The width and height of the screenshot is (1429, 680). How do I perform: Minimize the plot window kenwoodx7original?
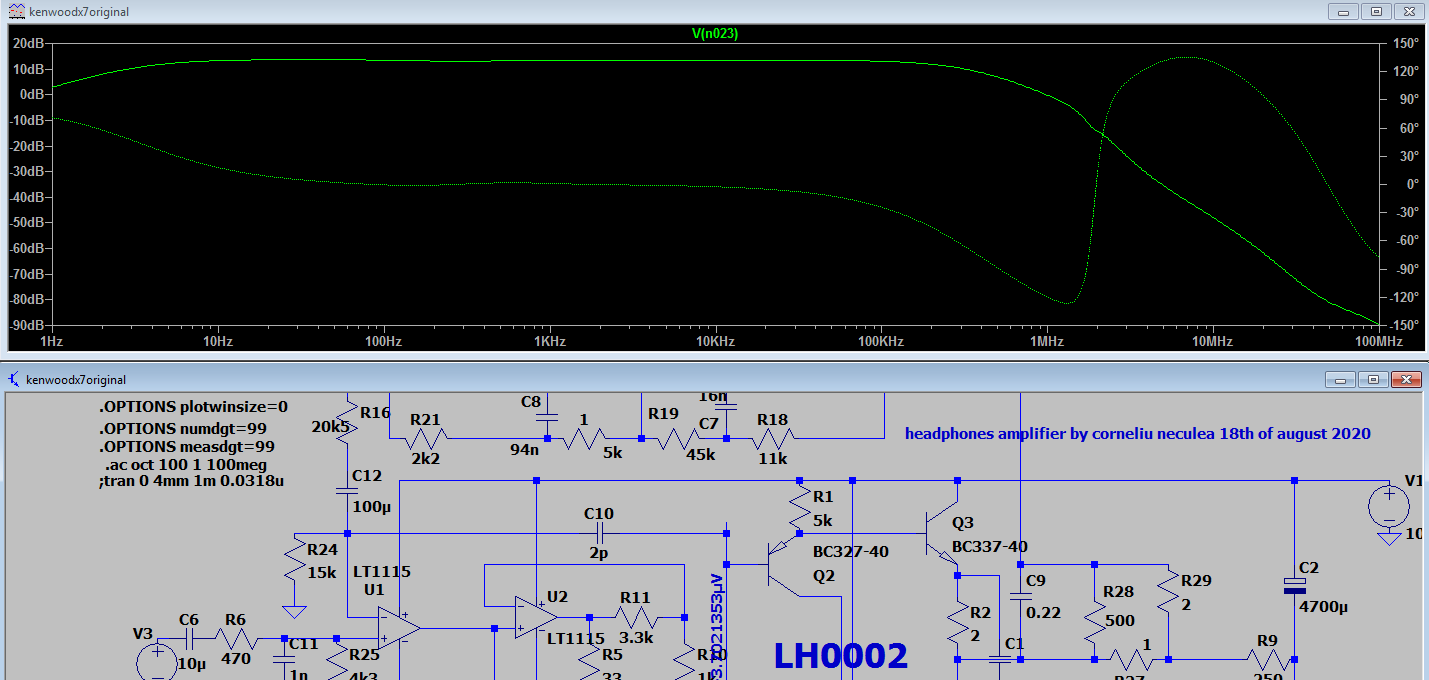pyautogui.click(x=1344, y=11)
